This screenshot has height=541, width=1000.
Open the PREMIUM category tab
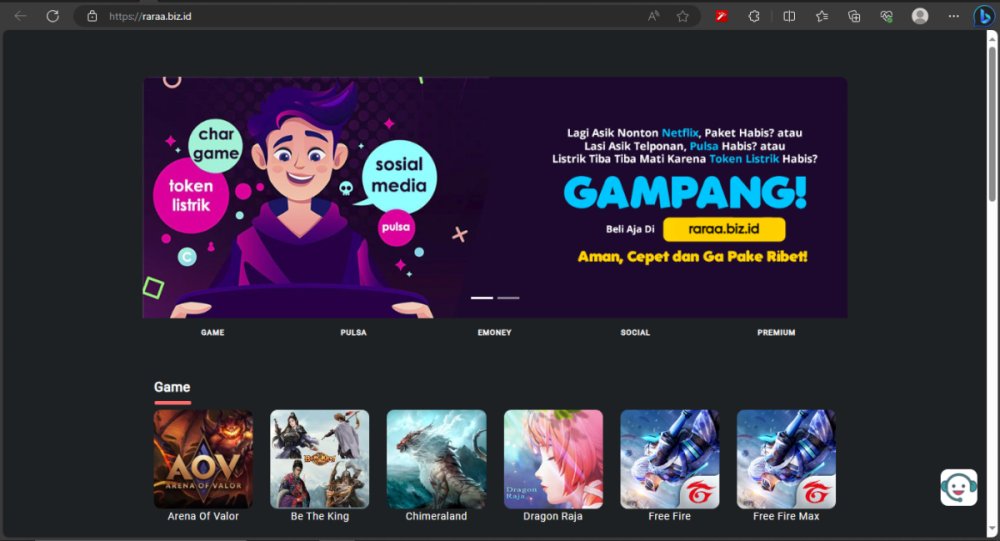click(776, 332)
